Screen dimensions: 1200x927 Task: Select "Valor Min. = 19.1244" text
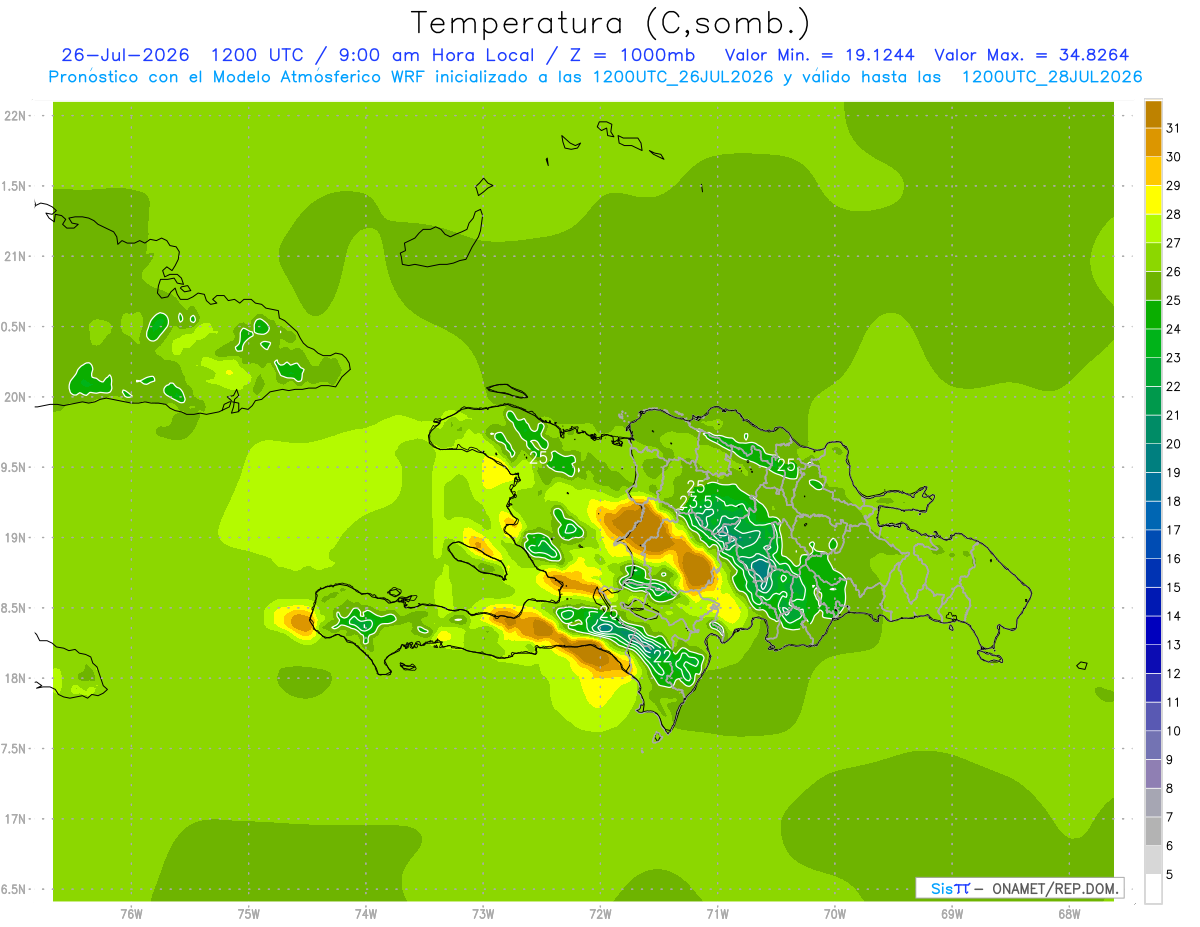point(819,55)
